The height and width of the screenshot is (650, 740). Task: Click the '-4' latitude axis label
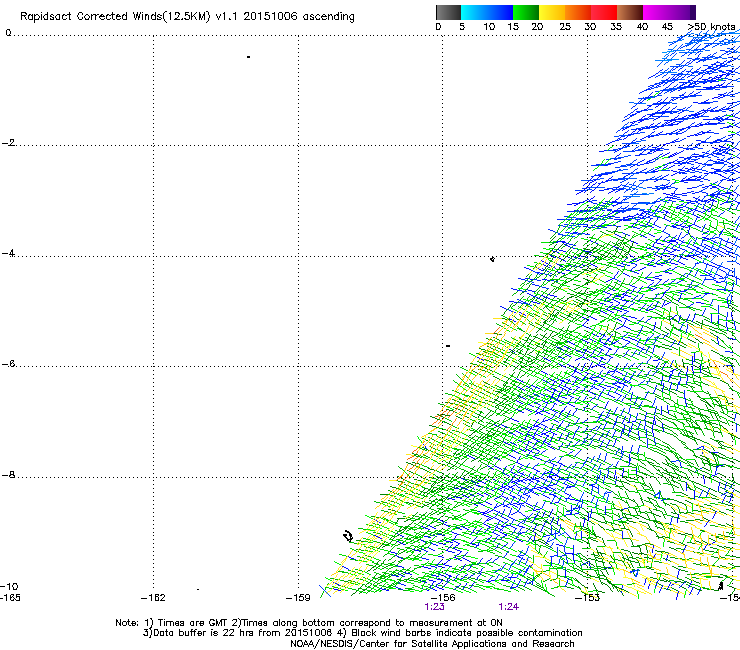pos(8,253)
